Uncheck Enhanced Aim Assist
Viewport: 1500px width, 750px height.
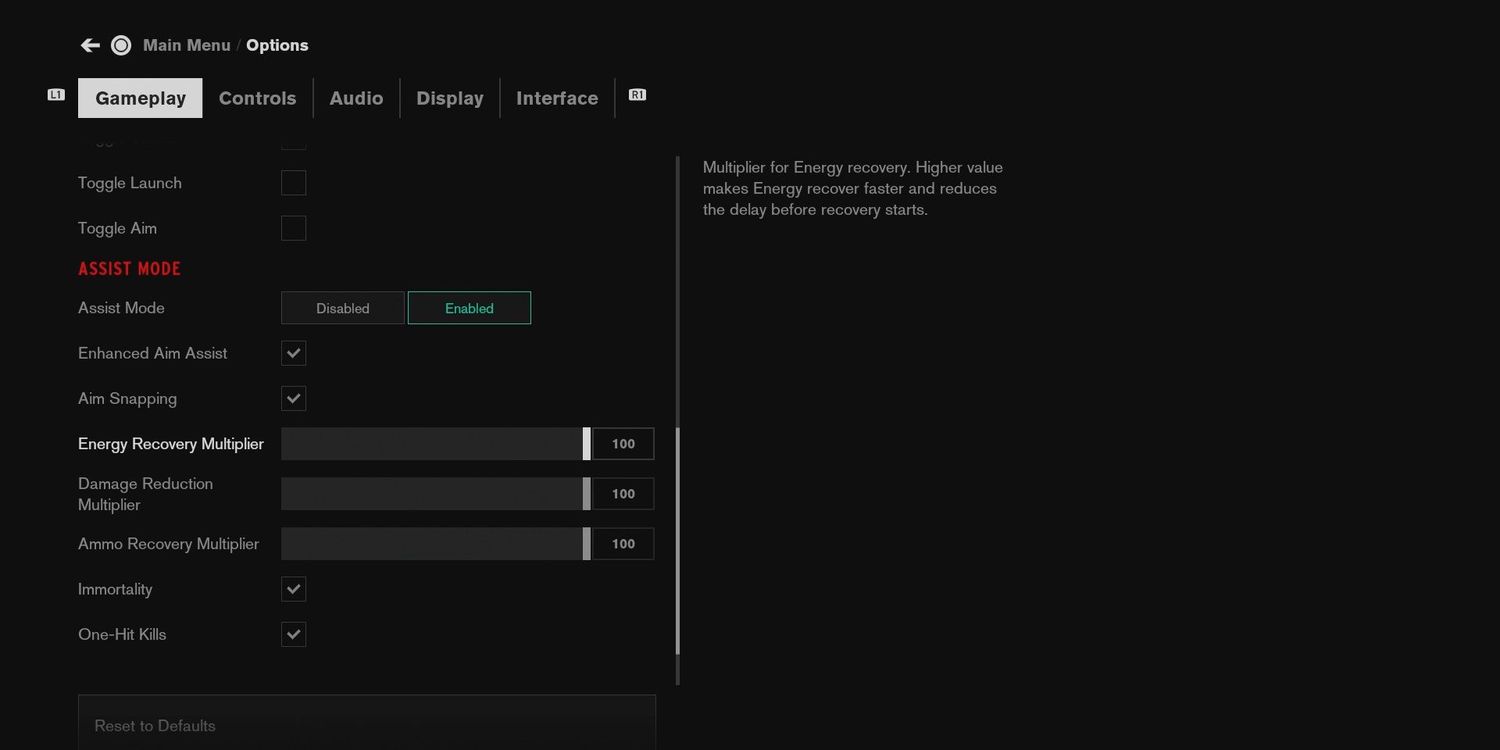coord(293,353)
